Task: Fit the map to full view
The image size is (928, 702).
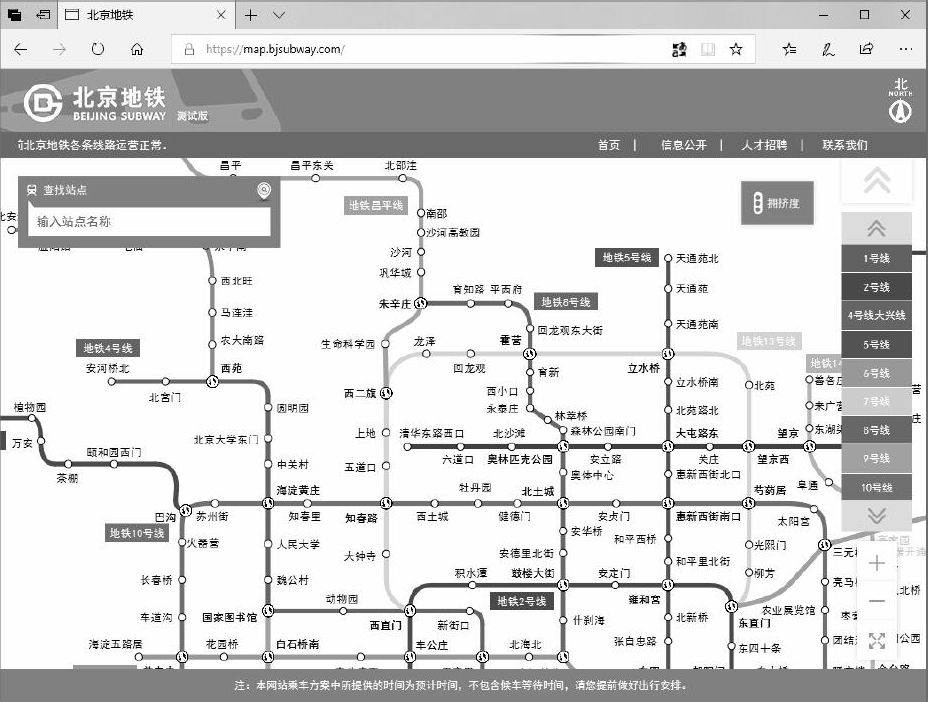Action: pos(877,640)
